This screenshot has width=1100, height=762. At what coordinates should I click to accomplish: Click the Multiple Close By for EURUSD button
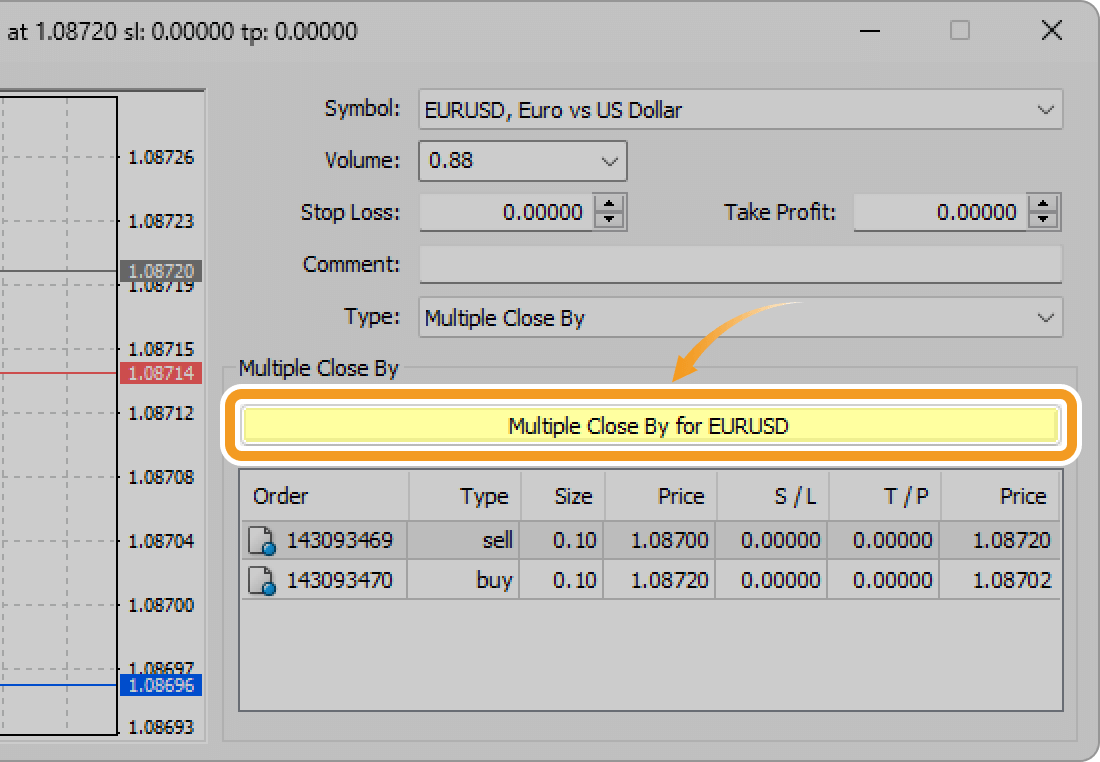(x=649, y=426)
